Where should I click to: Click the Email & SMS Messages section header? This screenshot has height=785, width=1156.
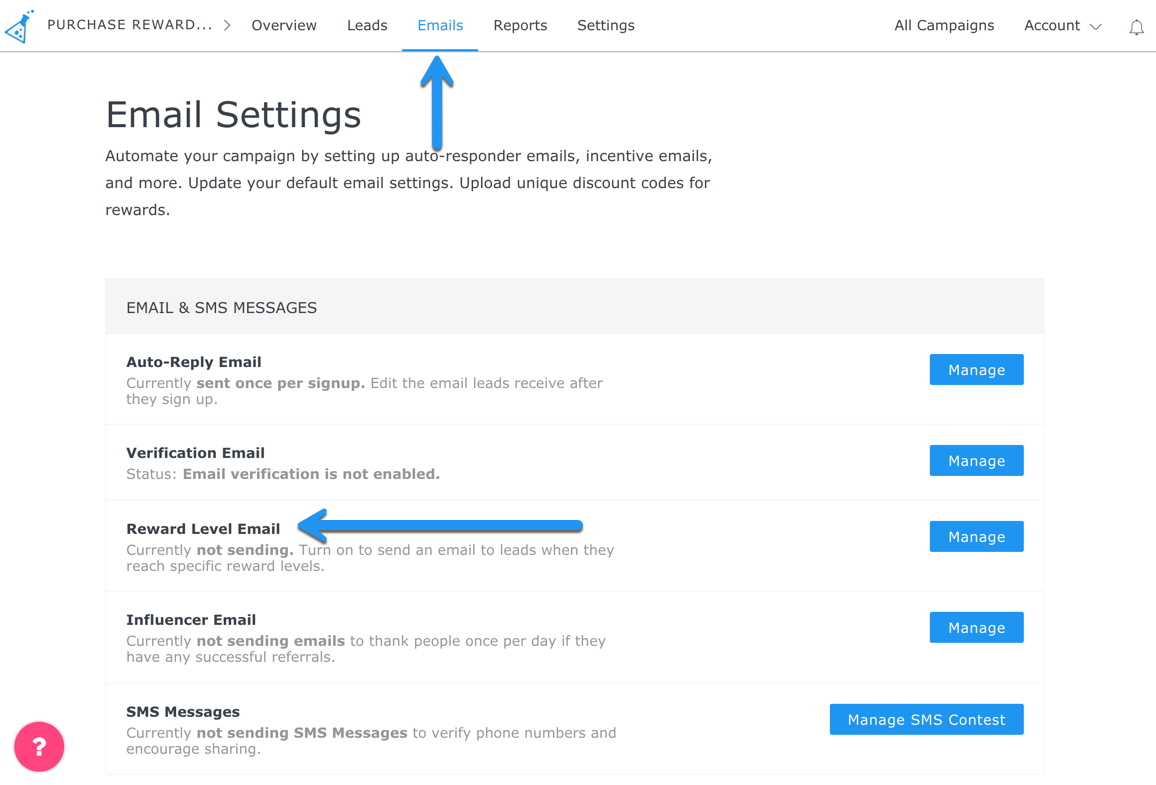(x=221, y=308)
